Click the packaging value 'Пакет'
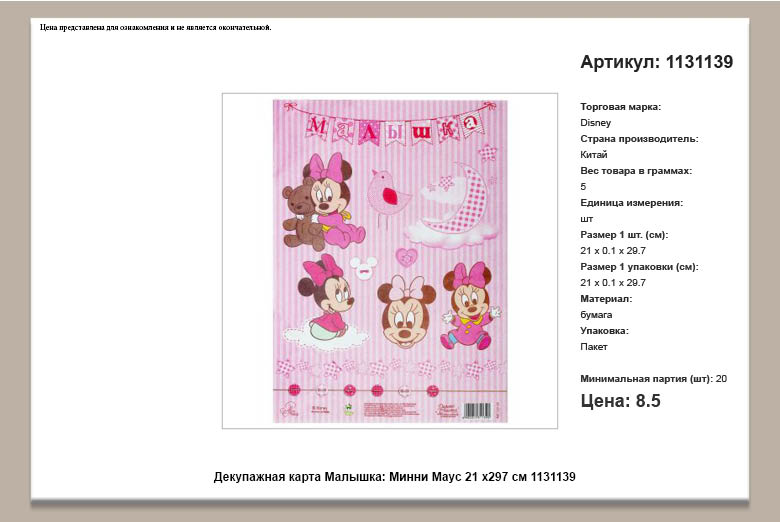Image resolution: width=780 pixels, height=522 pixels. [593, 347]
